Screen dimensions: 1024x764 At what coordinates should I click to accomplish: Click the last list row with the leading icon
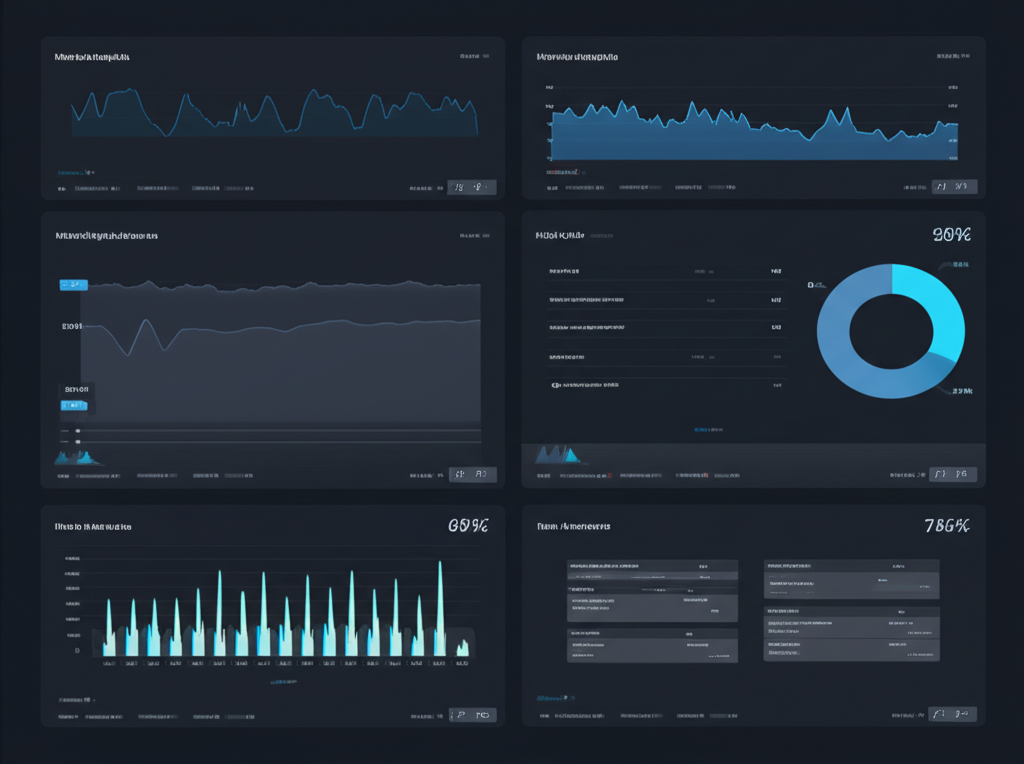click(665, 384)
